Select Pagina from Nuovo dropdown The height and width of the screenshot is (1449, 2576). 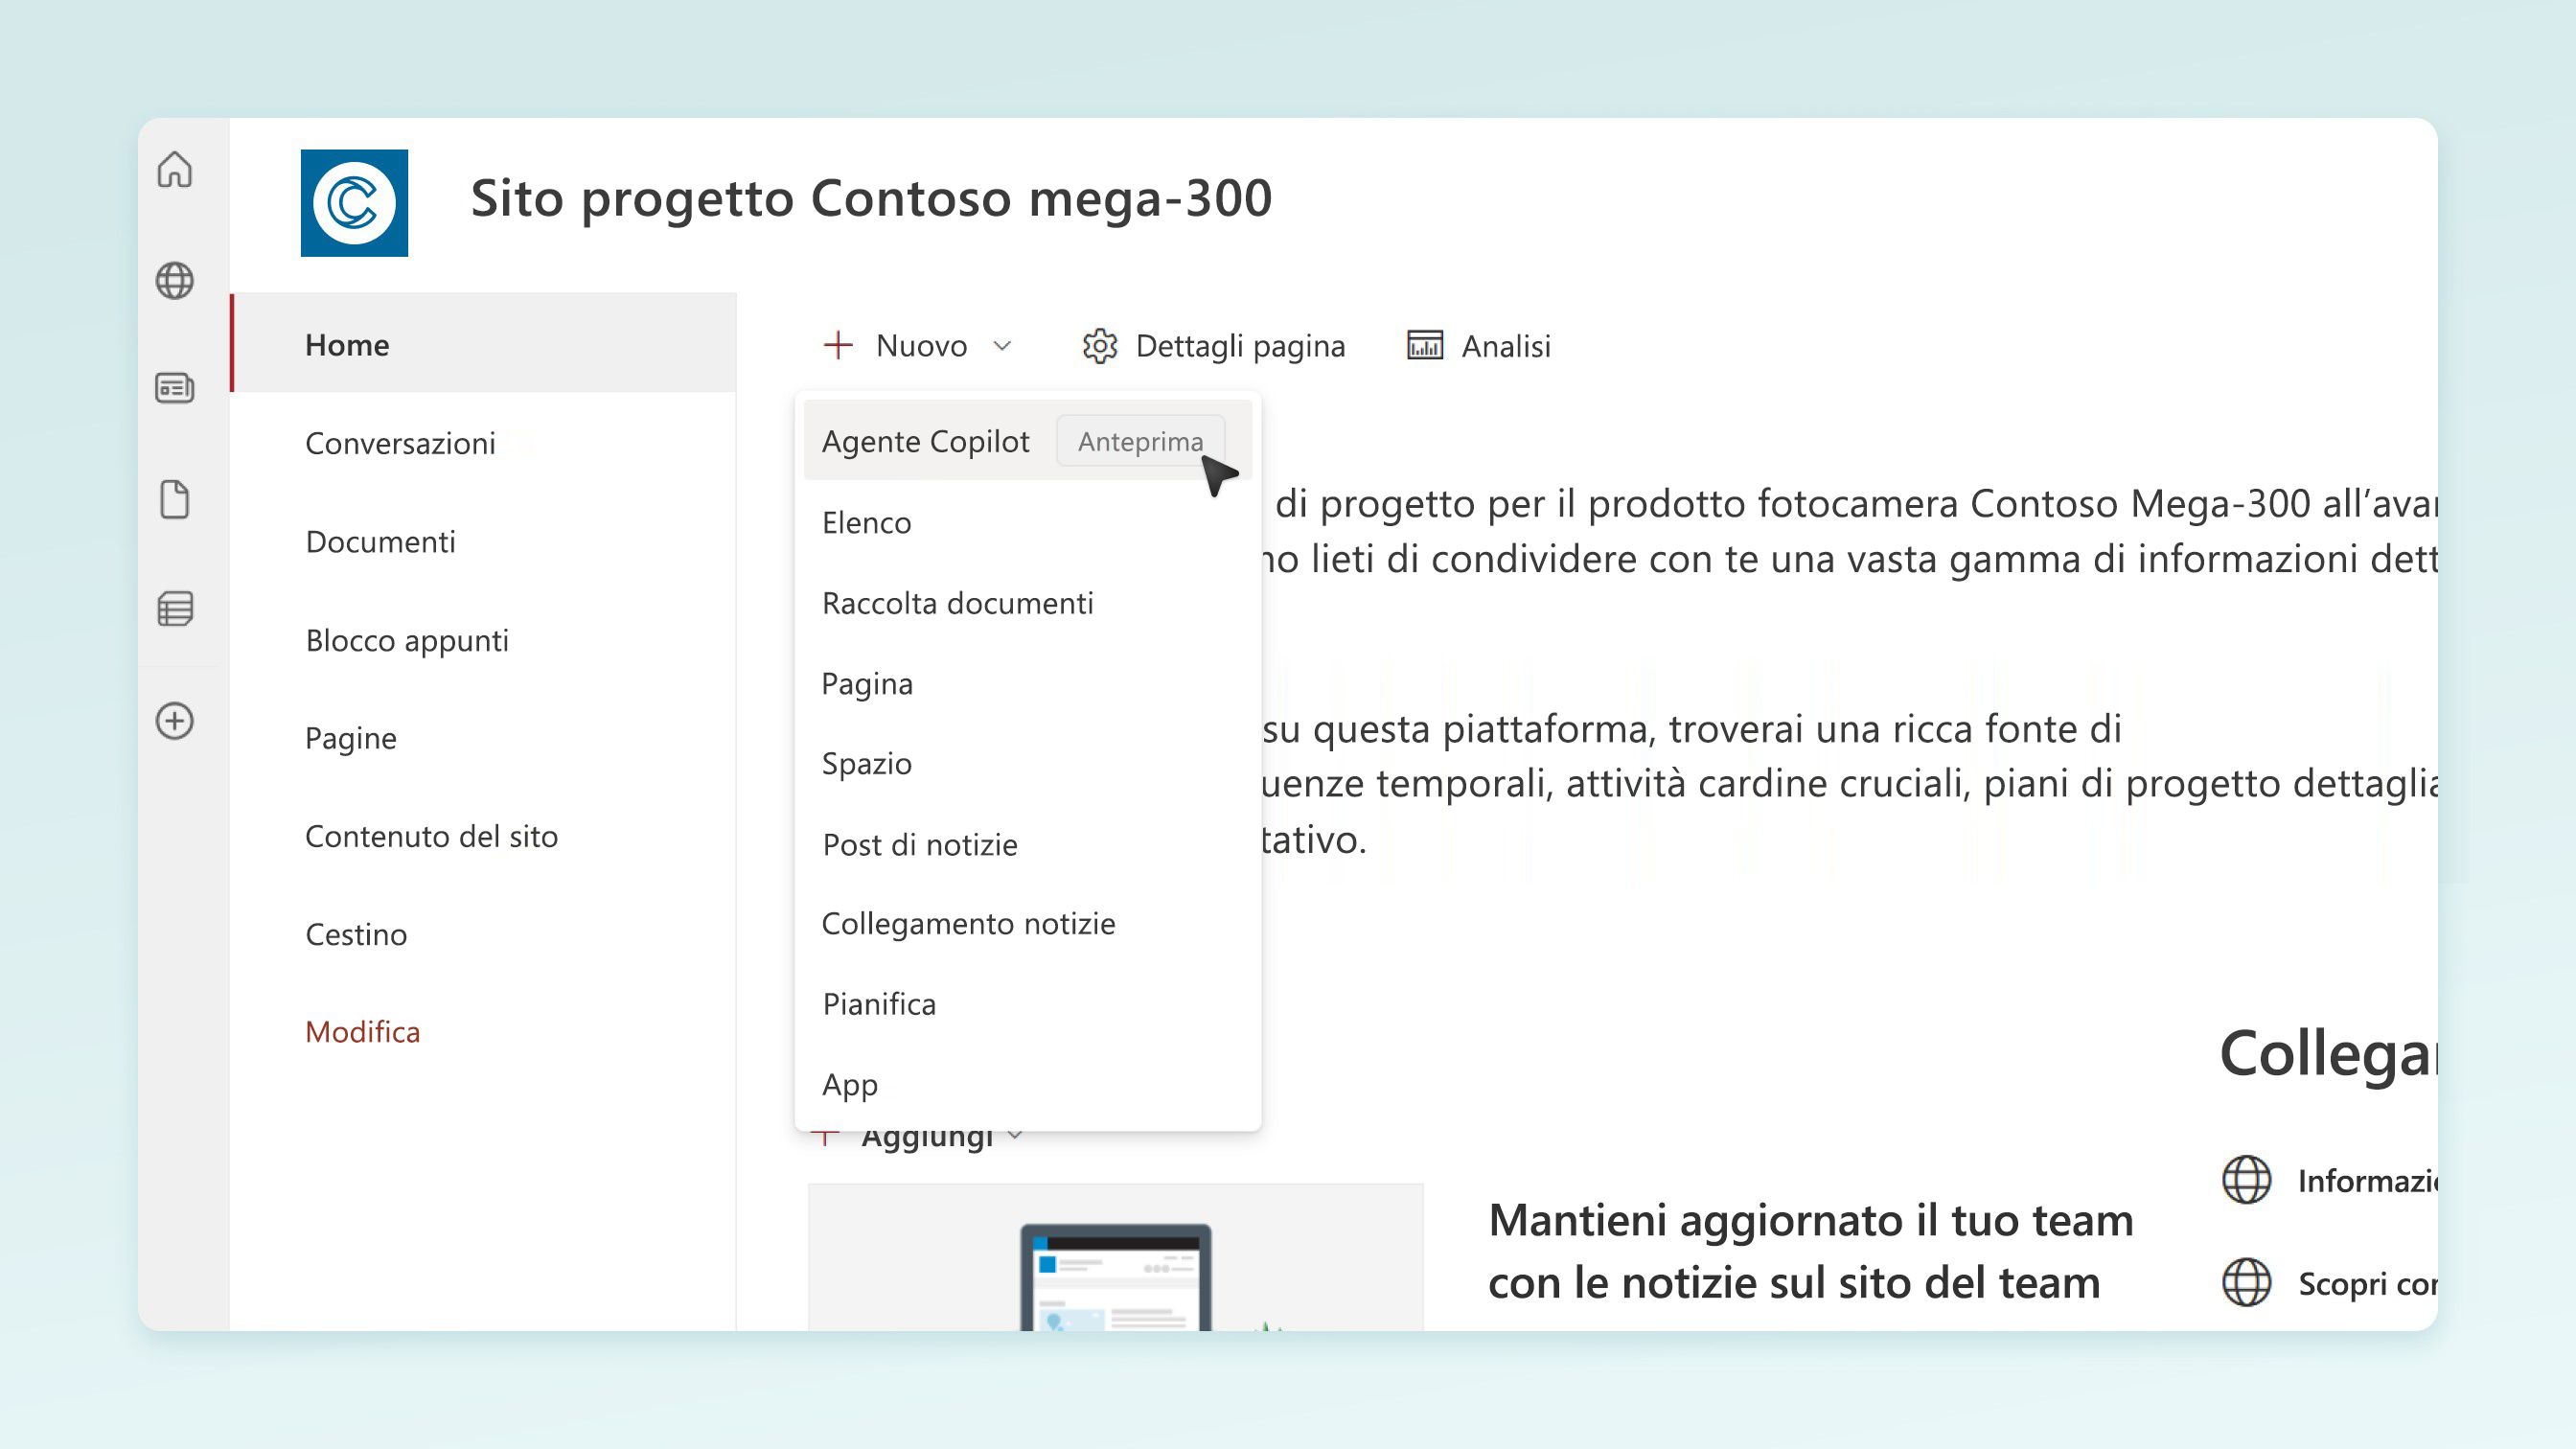click(x=867, y=681)
